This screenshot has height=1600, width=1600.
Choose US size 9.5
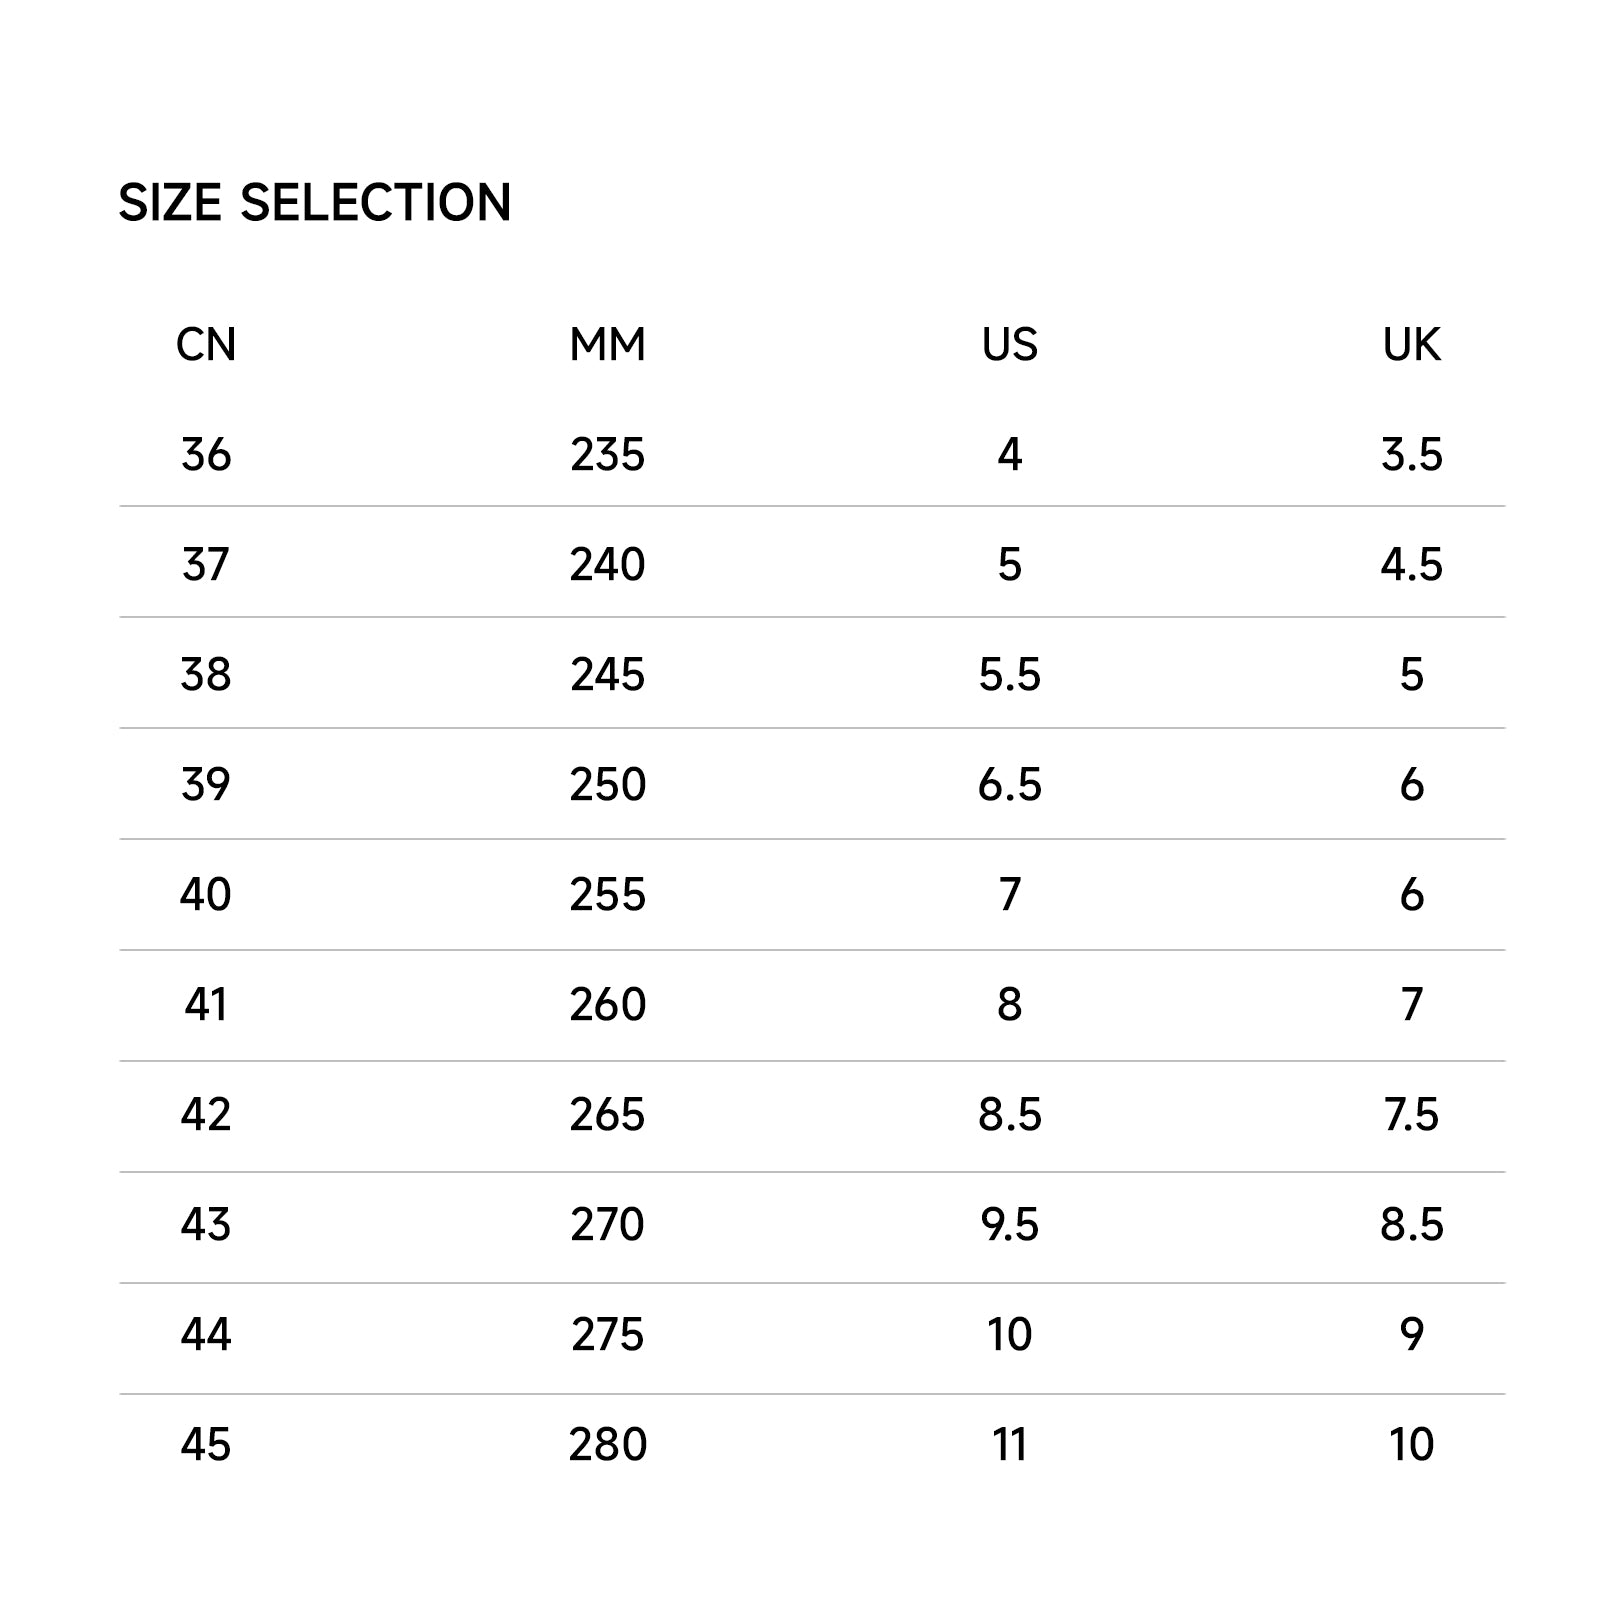point(1010,1225)
